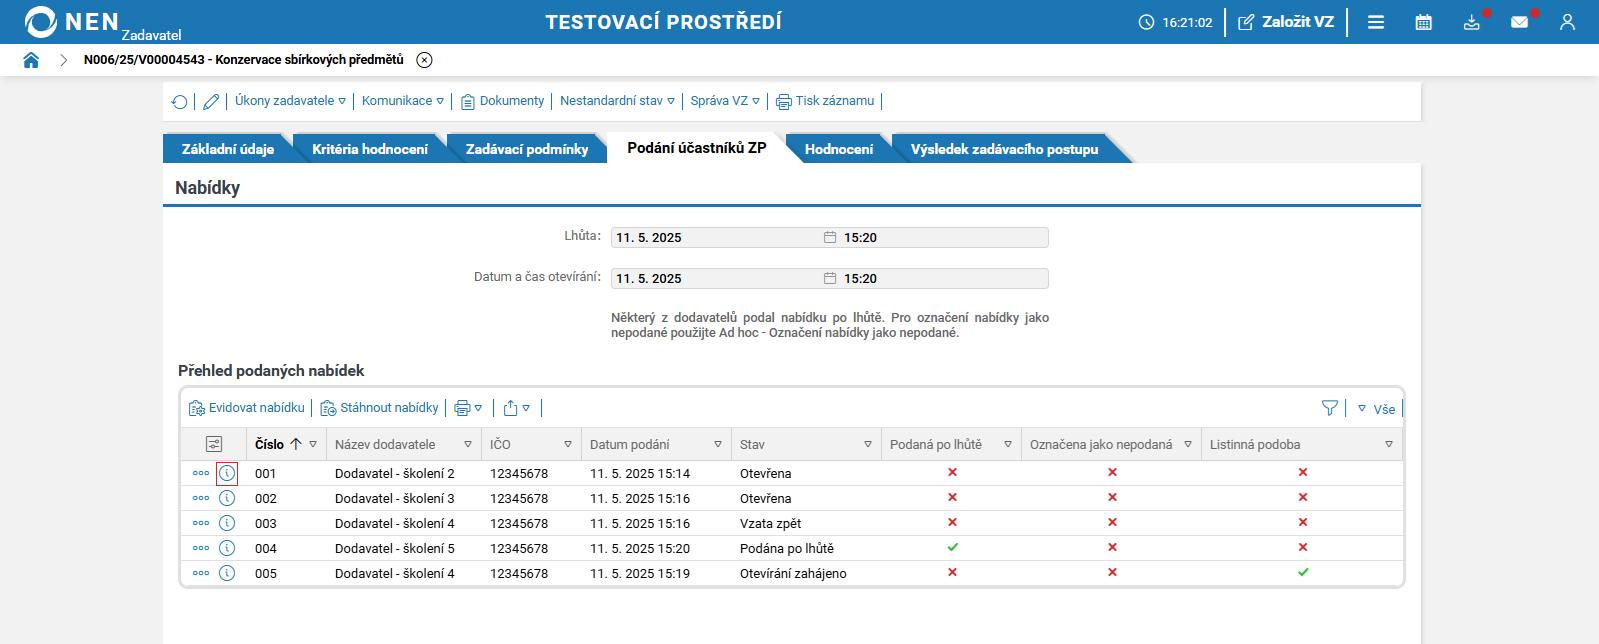
Task: Click Stáhnout nabídky button
Action: 379,408
